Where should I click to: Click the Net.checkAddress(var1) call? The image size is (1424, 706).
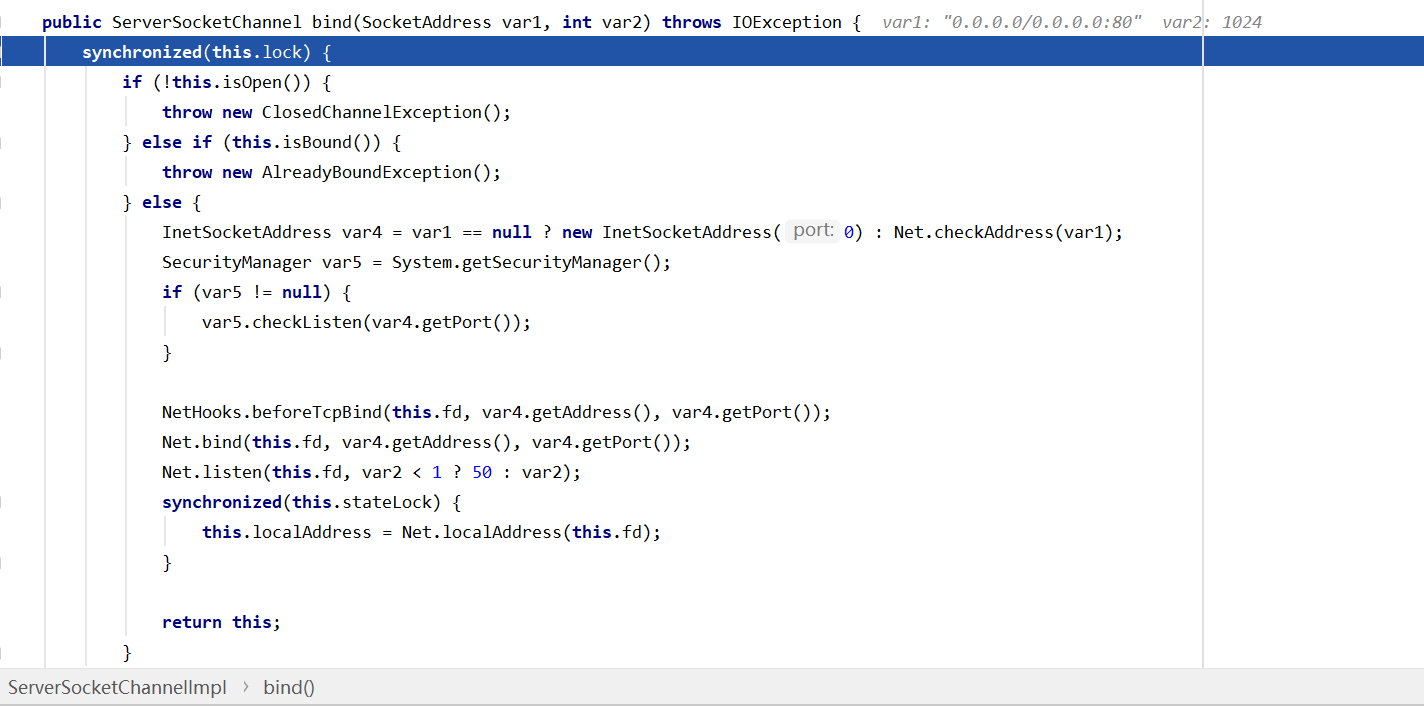[1003, 232]
